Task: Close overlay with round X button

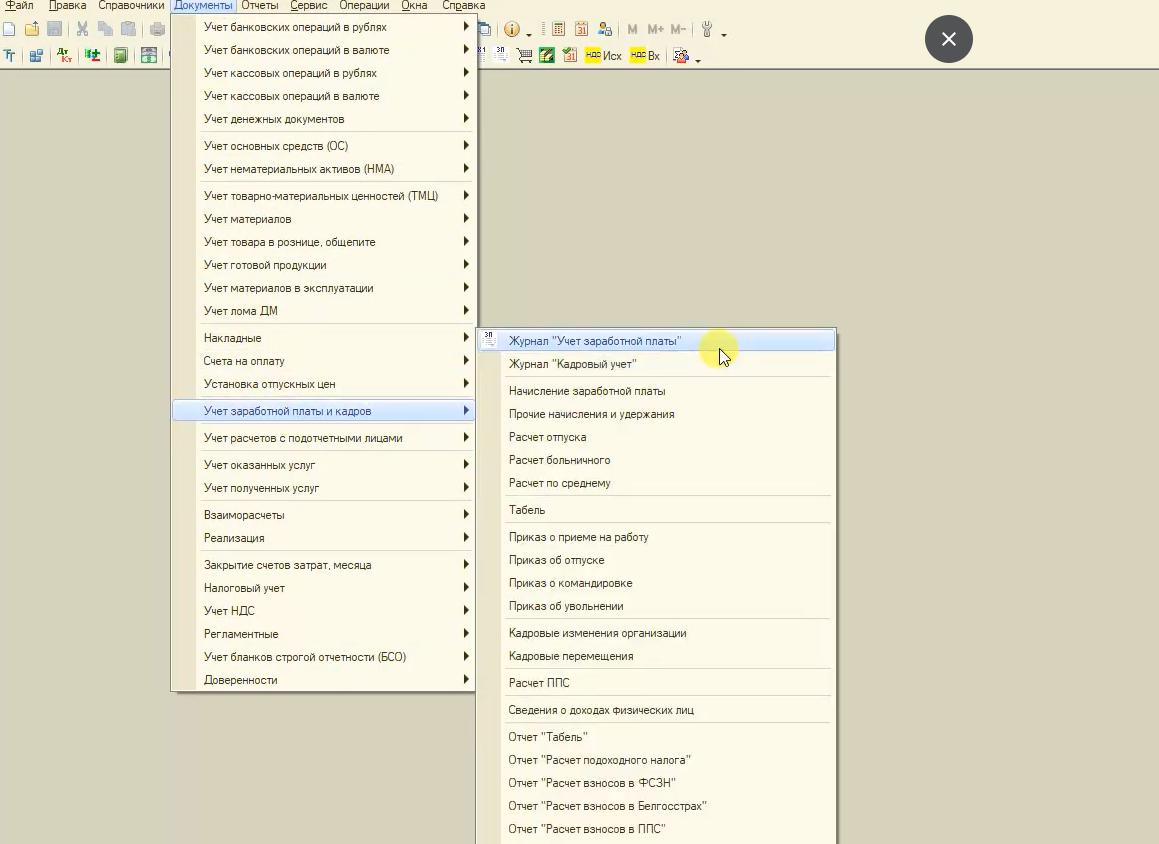Action: click(948, 39)
